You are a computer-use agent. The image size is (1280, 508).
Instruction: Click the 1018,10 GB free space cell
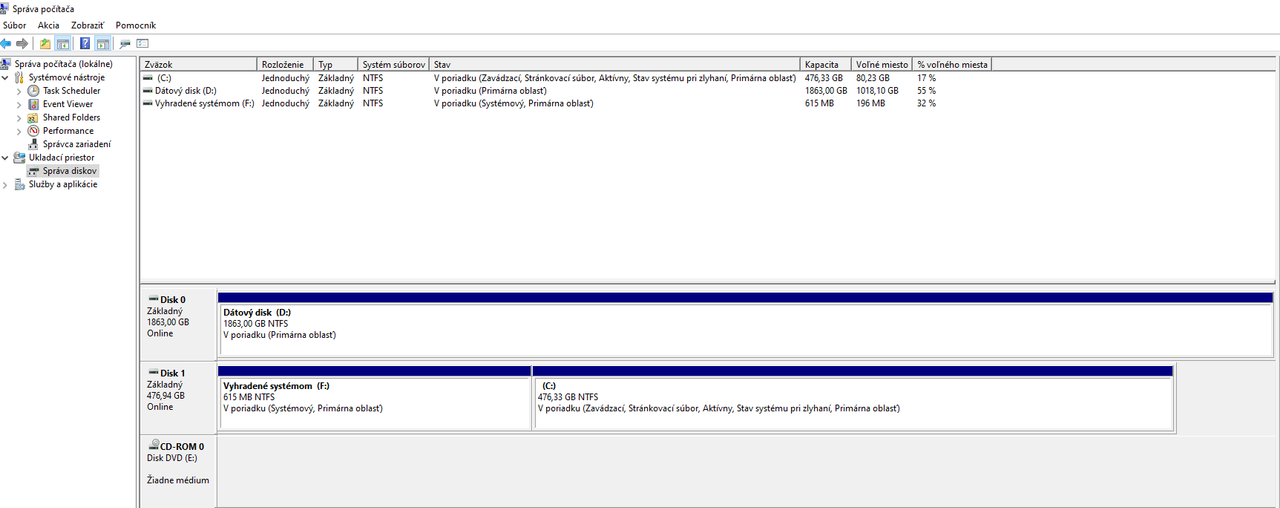coord(877,90)
